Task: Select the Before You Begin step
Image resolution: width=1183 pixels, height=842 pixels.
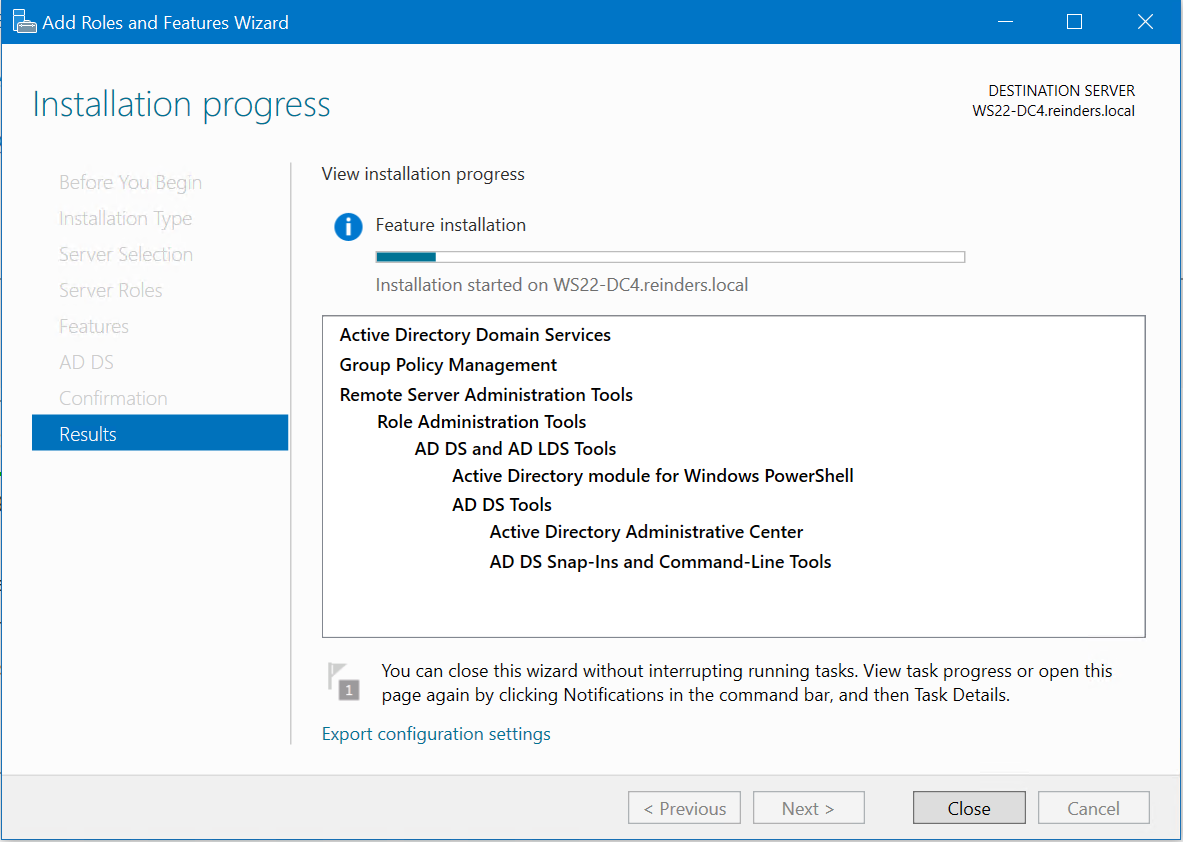Action: 130,182
